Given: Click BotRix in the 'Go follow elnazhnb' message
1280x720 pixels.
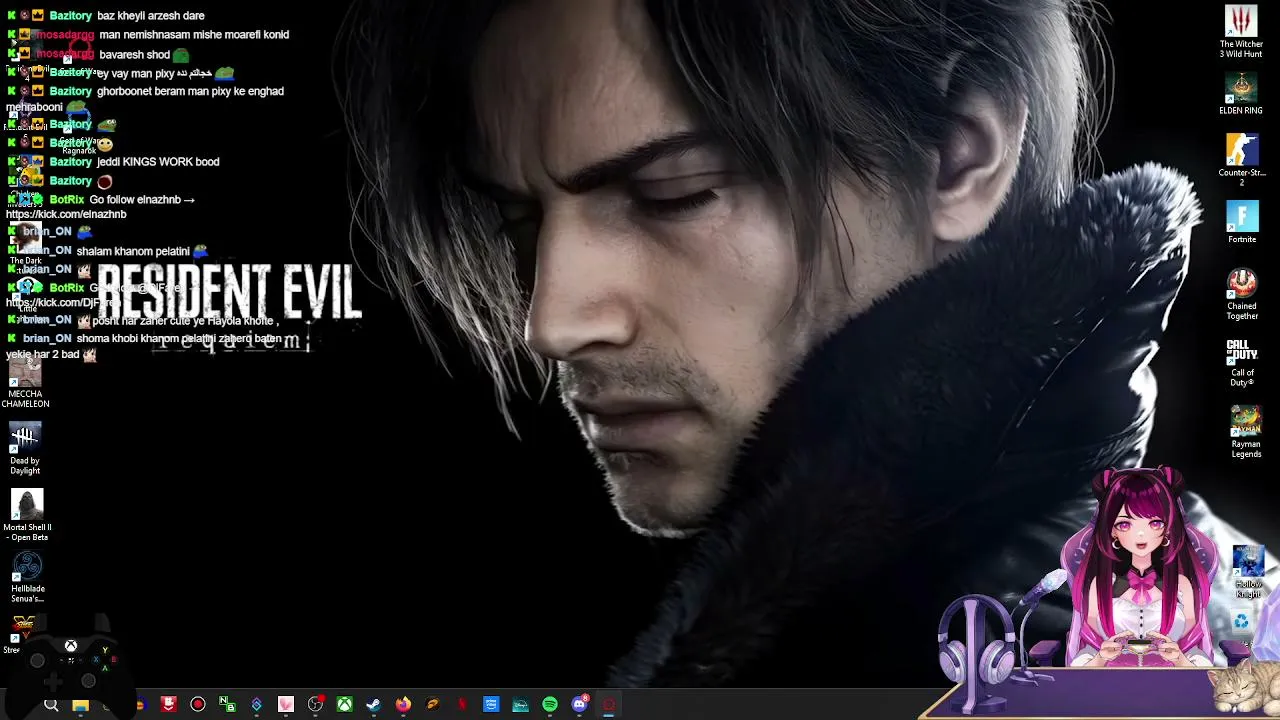Looking at the screenshot, I should (x=67, y=200).
